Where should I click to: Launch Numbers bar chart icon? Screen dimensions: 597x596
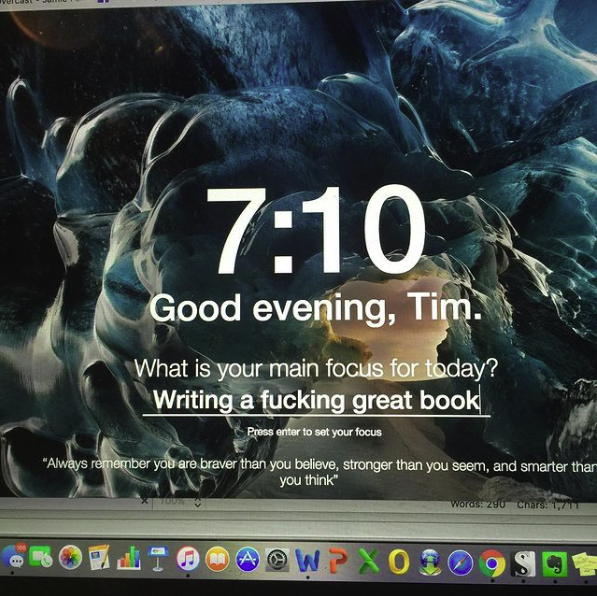(x=129, y=558)
